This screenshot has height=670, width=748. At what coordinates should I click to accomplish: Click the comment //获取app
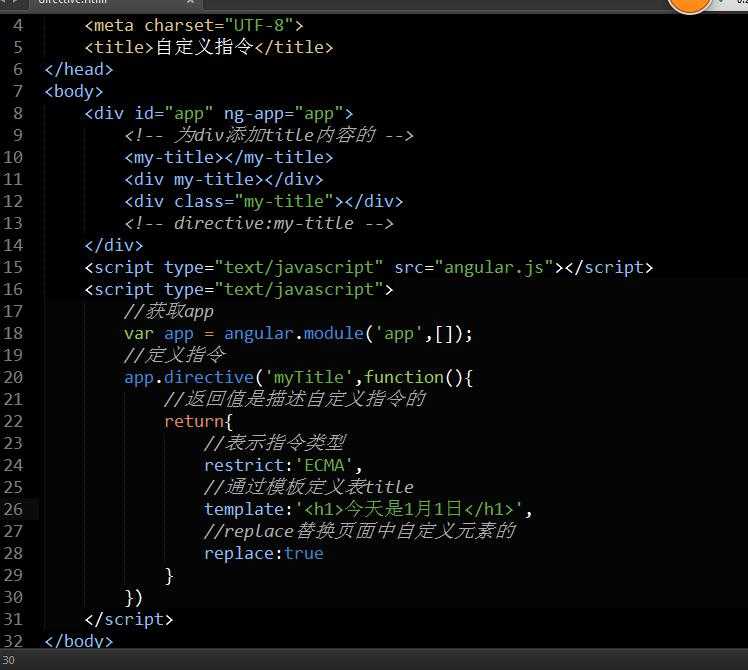tap(168, 311)
